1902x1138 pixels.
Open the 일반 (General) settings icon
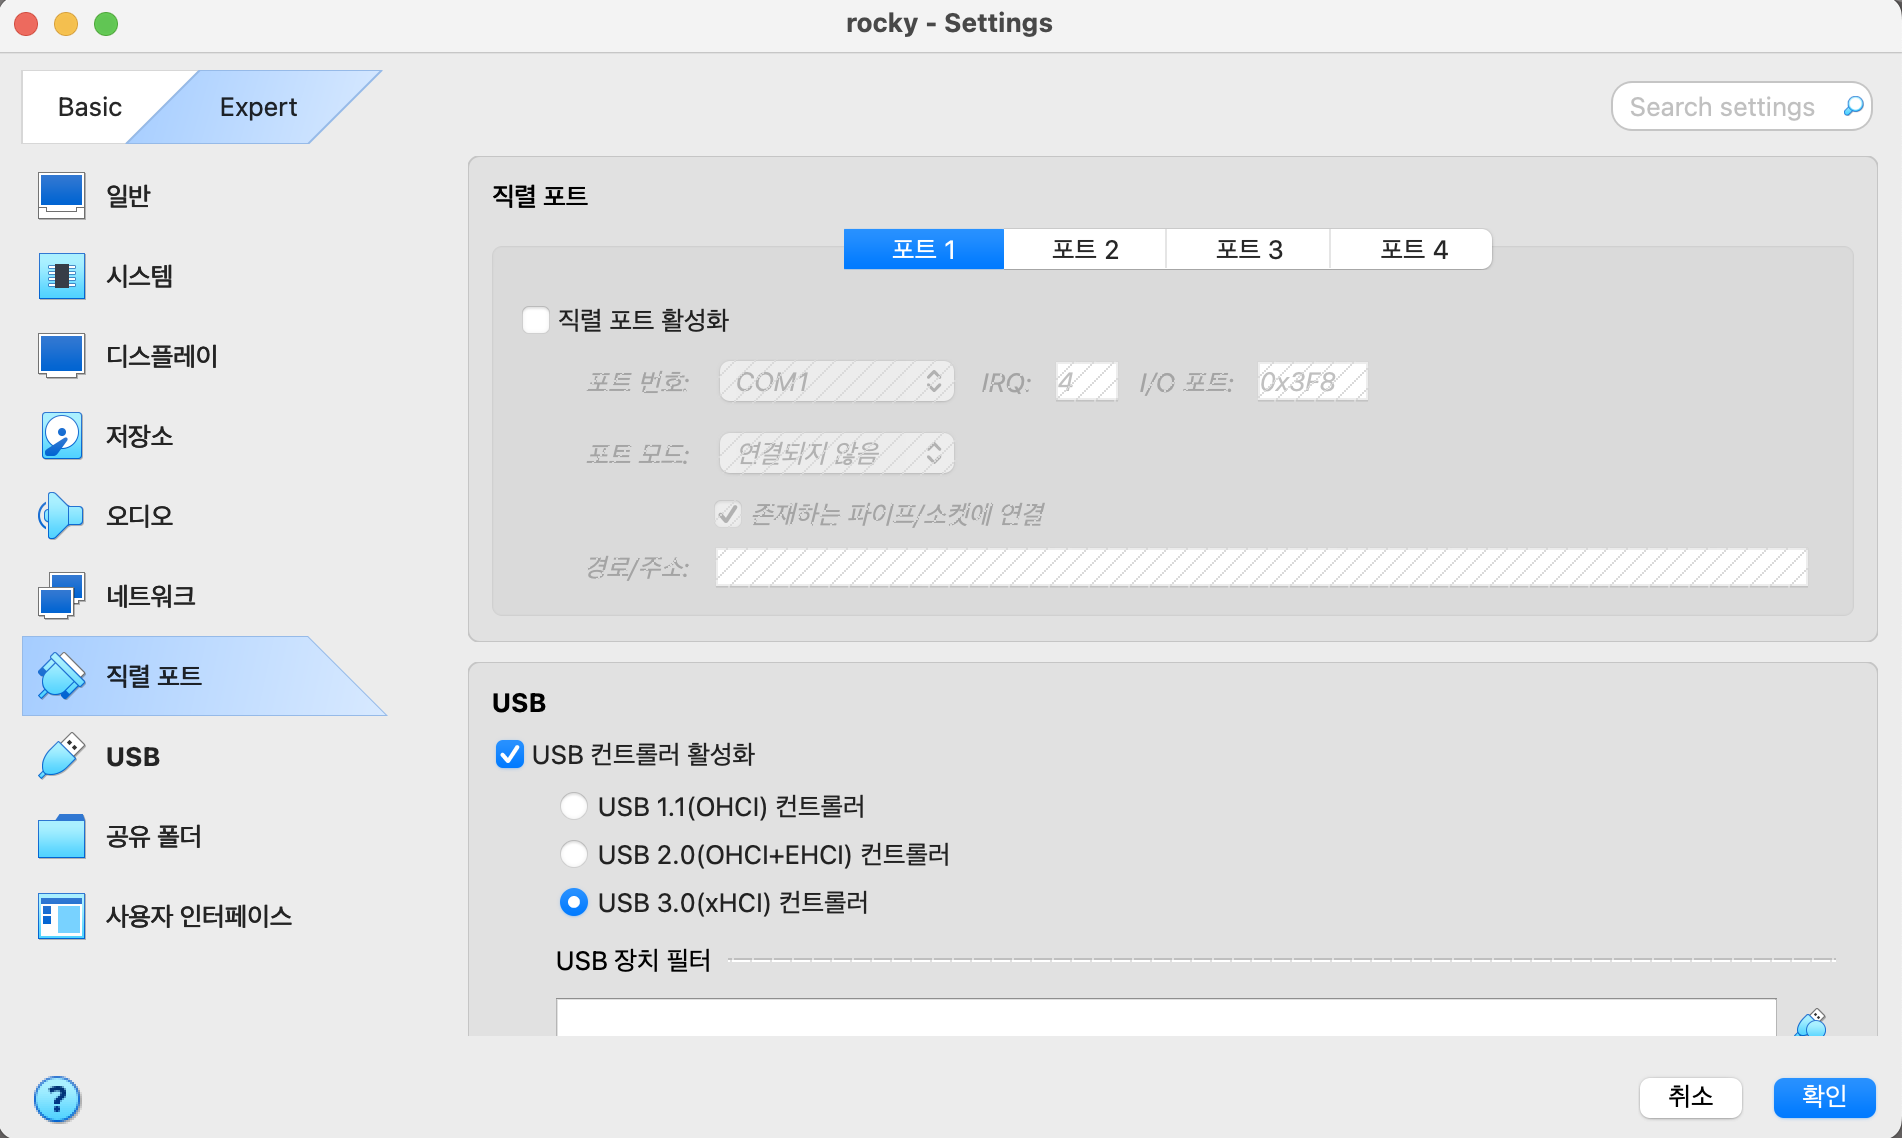[61, 195]
